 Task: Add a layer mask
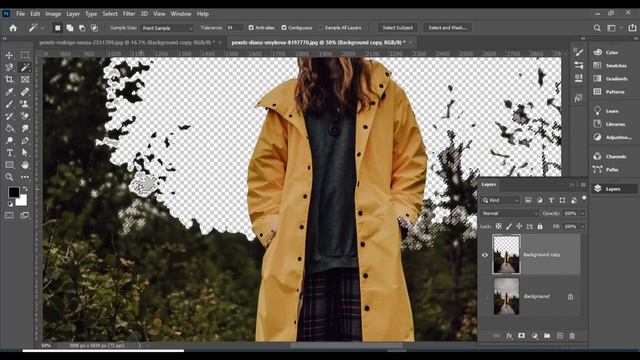pos(522,336)
